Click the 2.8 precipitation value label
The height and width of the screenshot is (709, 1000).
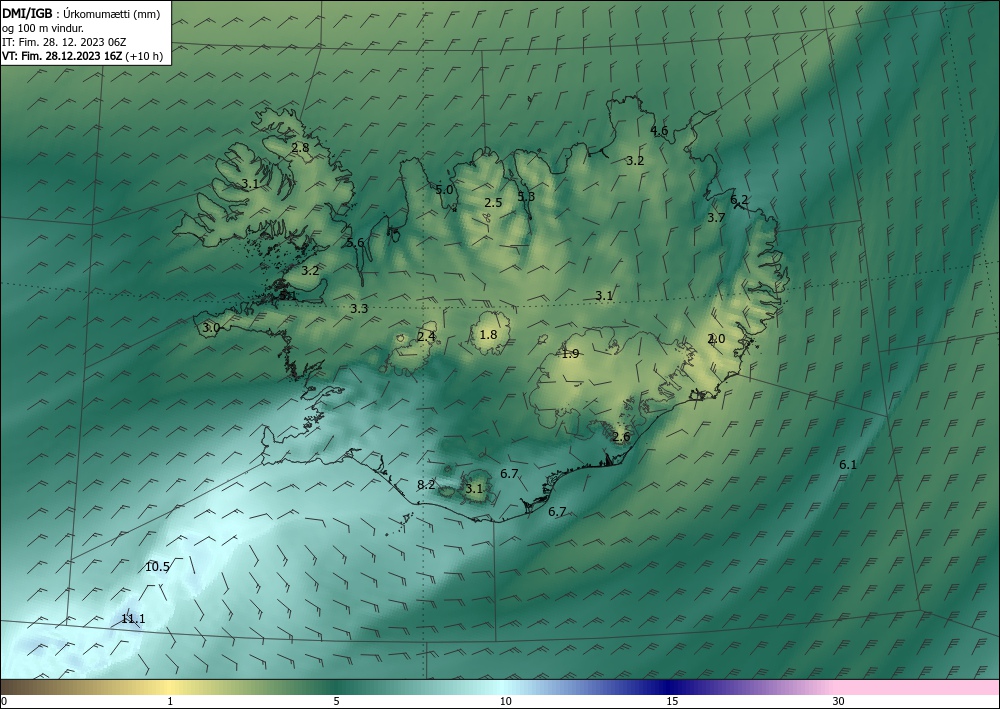click(300, 148)
